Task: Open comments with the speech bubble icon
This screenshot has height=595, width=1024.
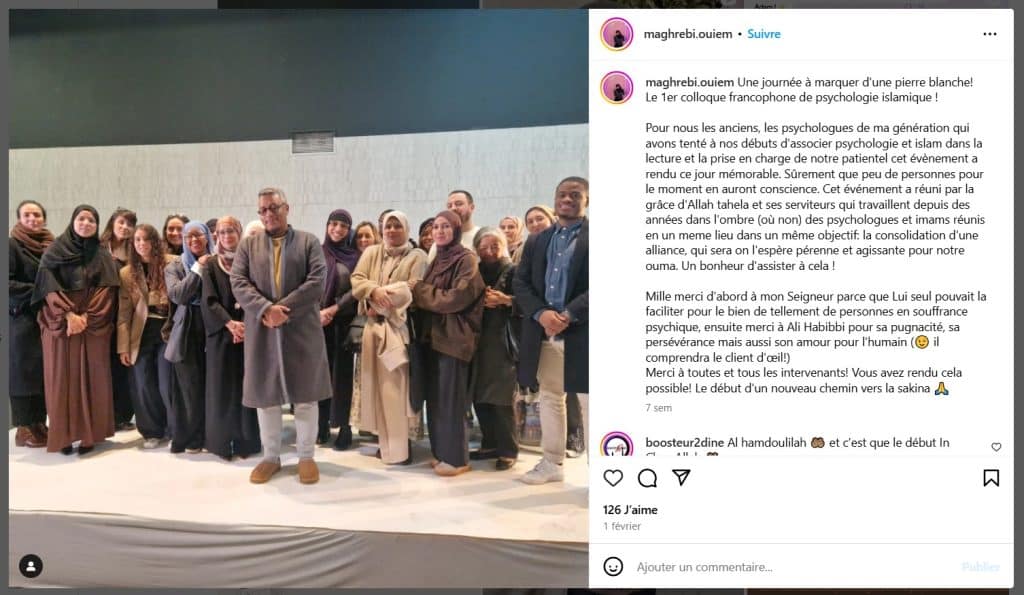Action: [647, 478]
